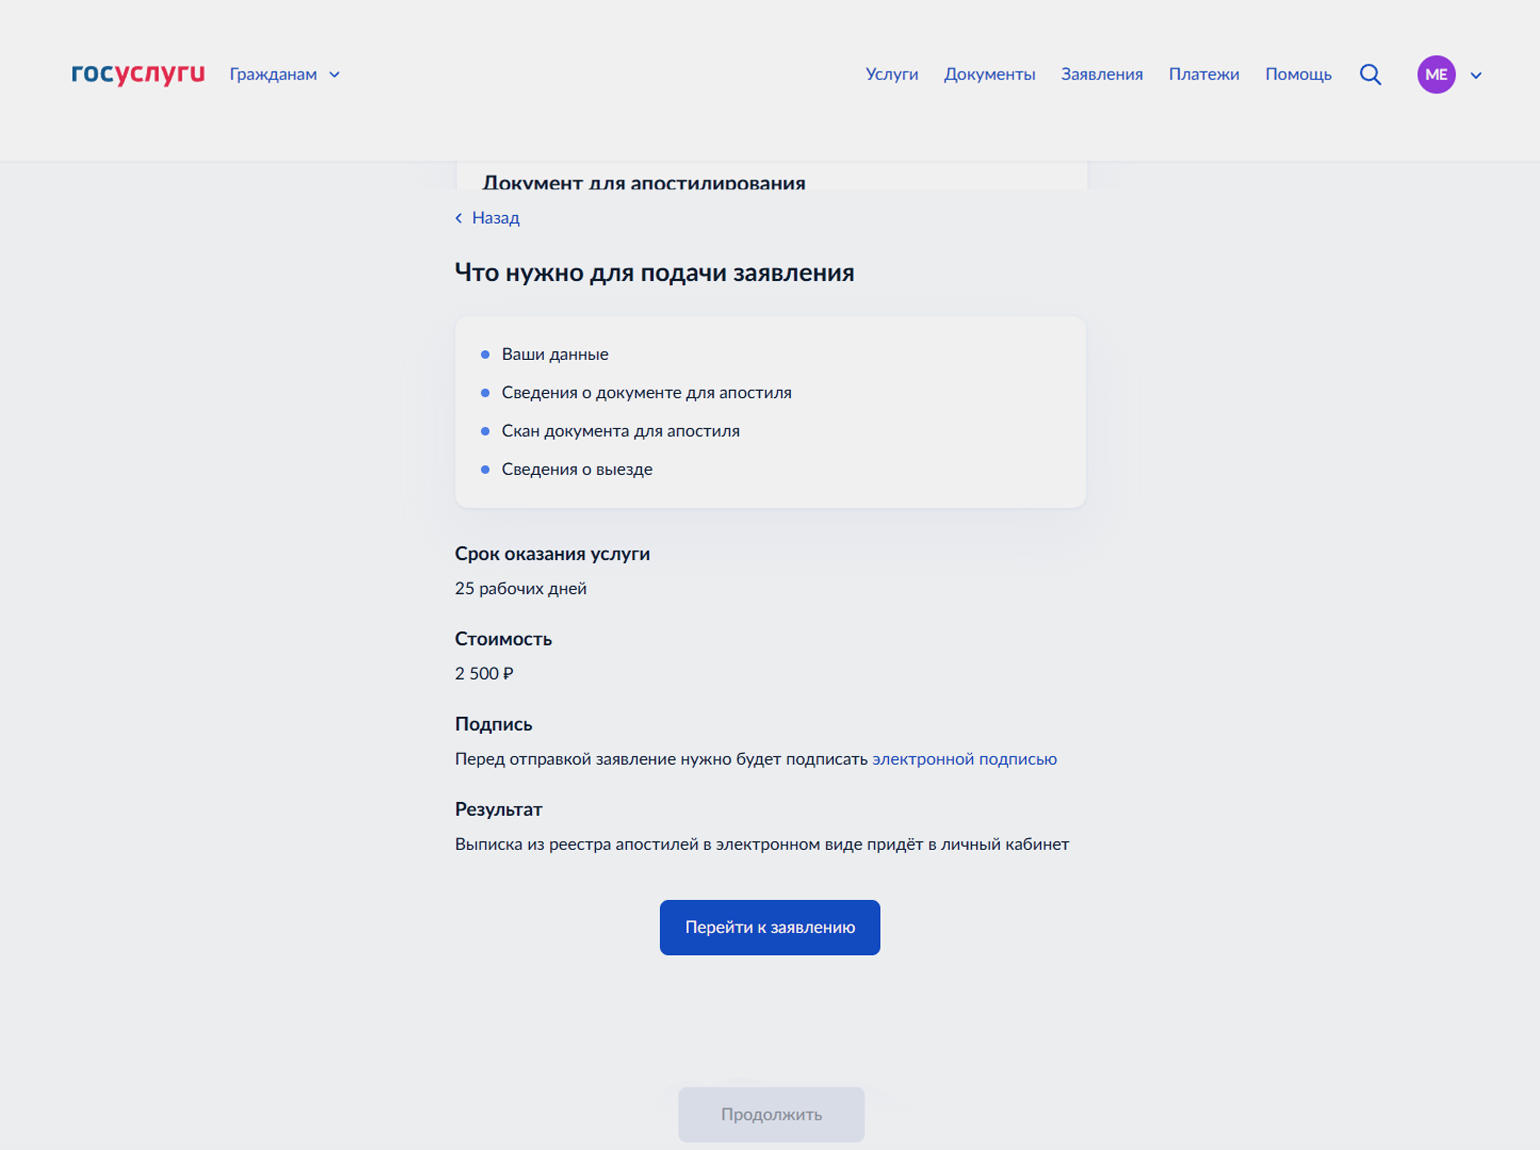
Task: Go to the Документы section
Action: [989, 74]
